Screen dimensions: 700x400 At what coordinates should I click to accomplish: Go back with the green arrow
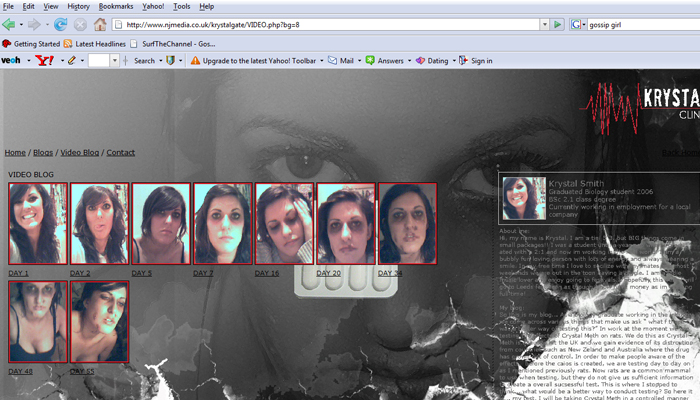click(8, 25)
